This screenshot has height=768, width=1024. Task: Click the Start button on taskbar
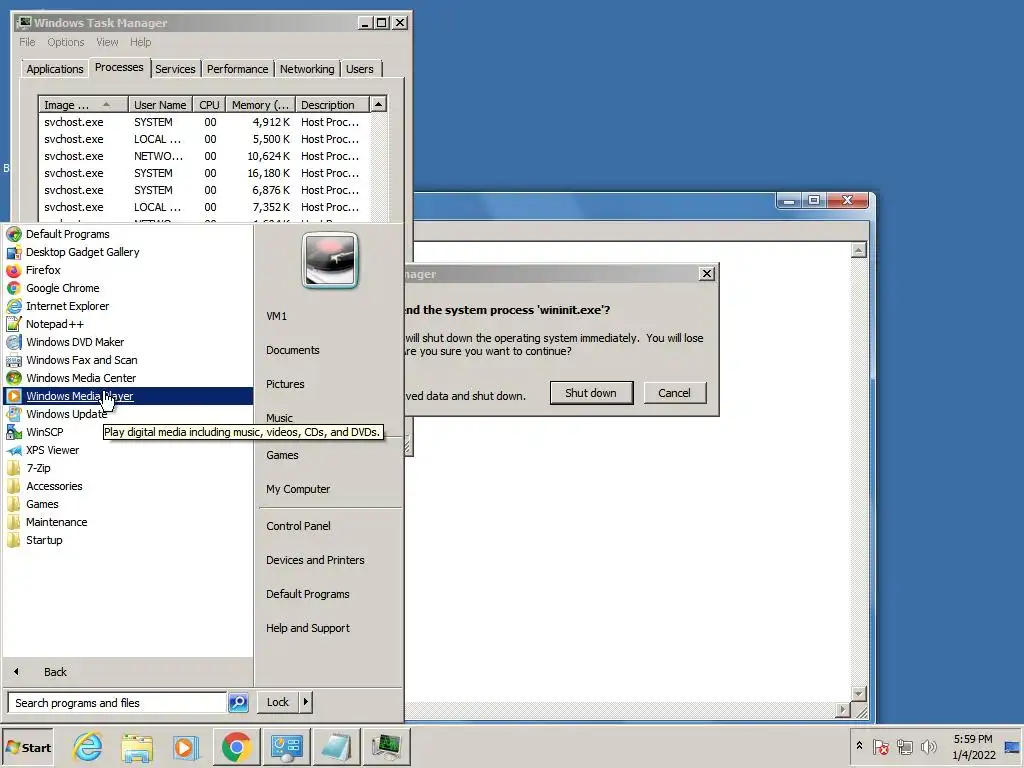[x=28, y=748]
